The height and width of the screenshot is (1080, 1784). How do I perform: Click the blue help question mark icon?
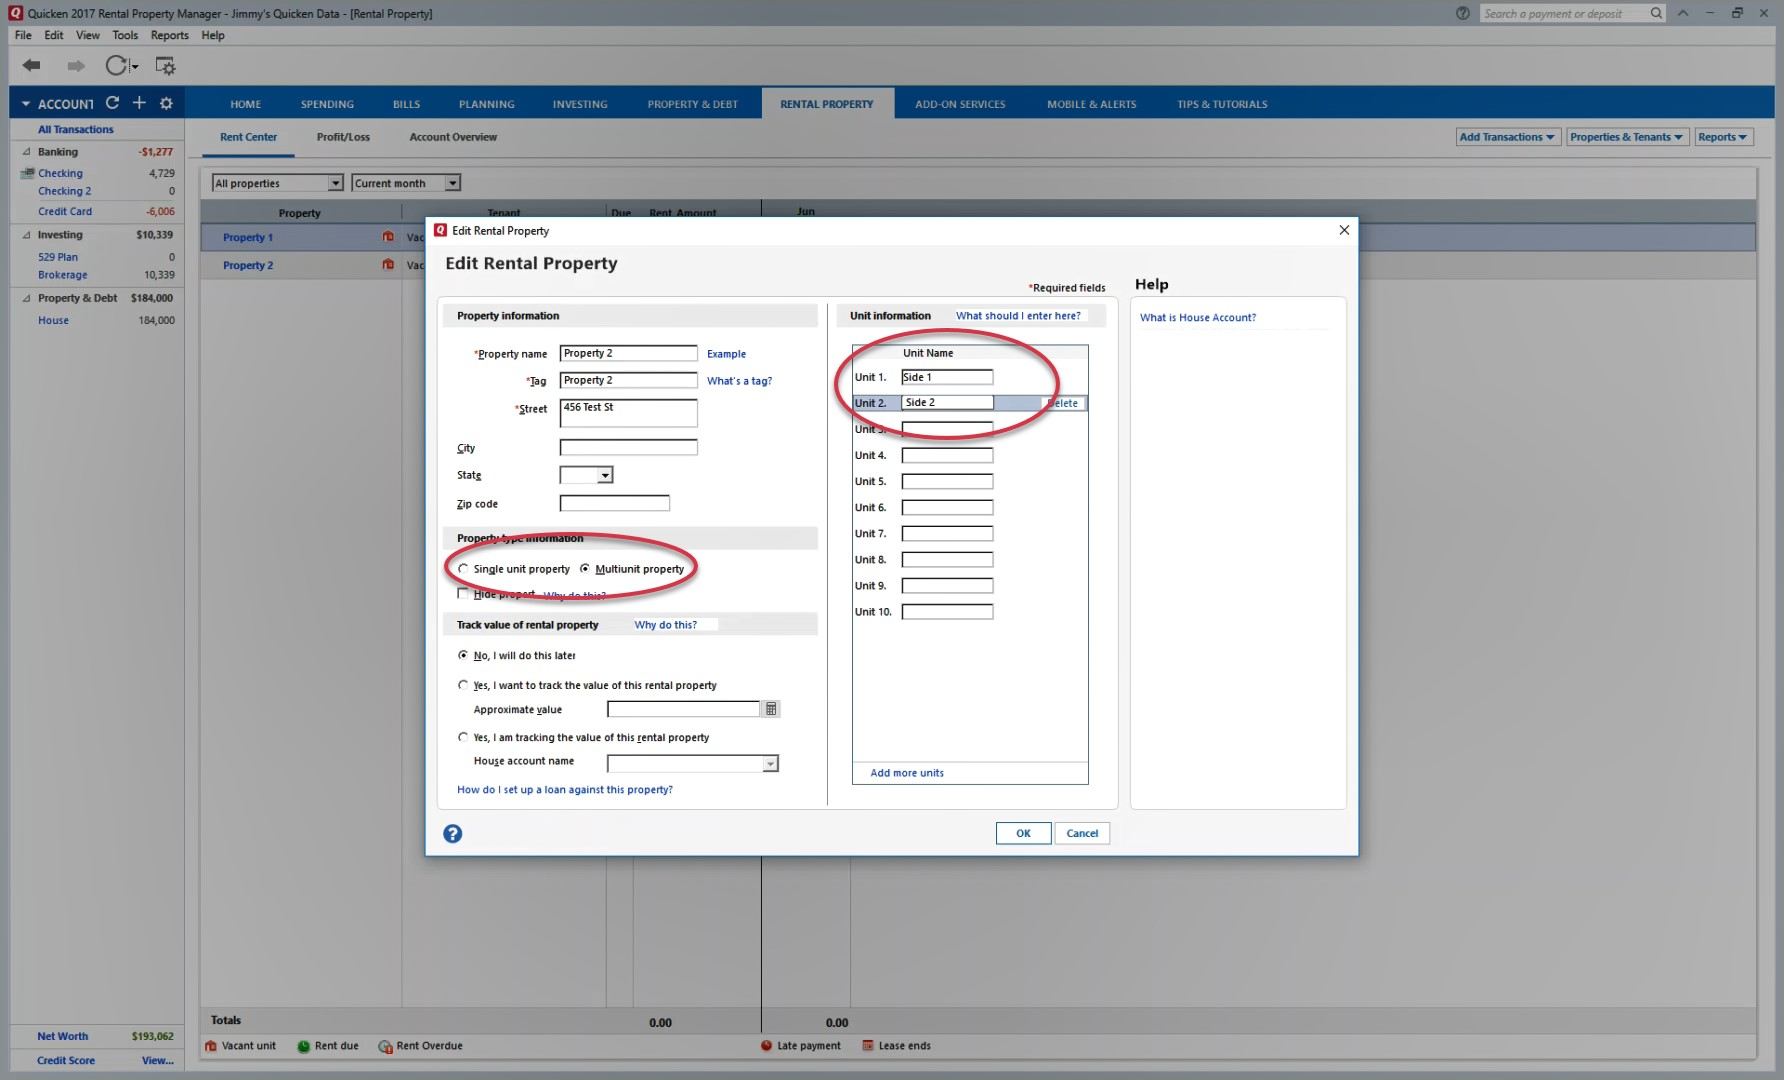pyautogui.click(x=453, y=834)
